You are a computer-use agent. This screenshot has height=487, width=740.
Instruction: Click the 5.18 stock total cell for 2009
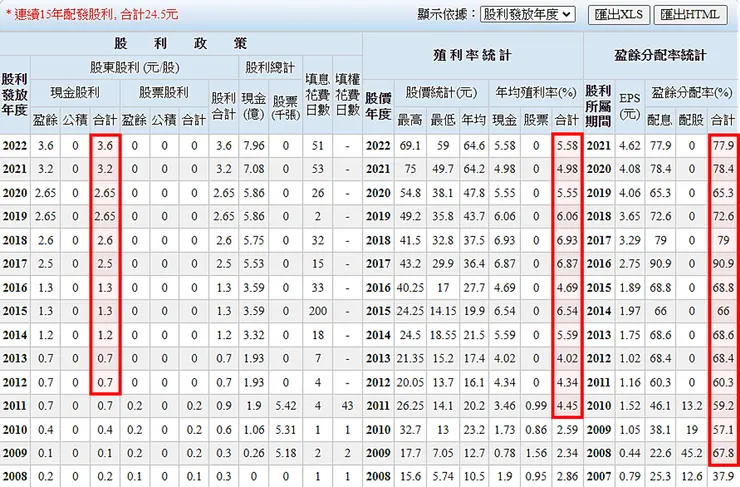click(x=286, y=453)
